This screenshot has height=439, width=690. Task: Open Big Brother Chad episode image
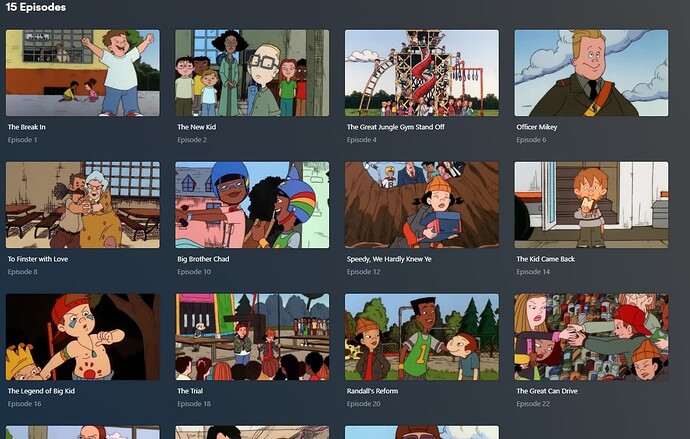click(x=252, y=205)
